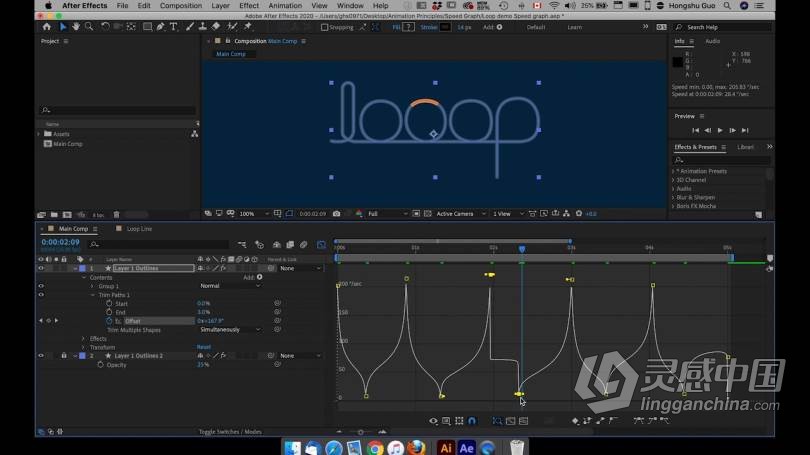
Task: Open the Layer menu
Action: tap(220, 6)
